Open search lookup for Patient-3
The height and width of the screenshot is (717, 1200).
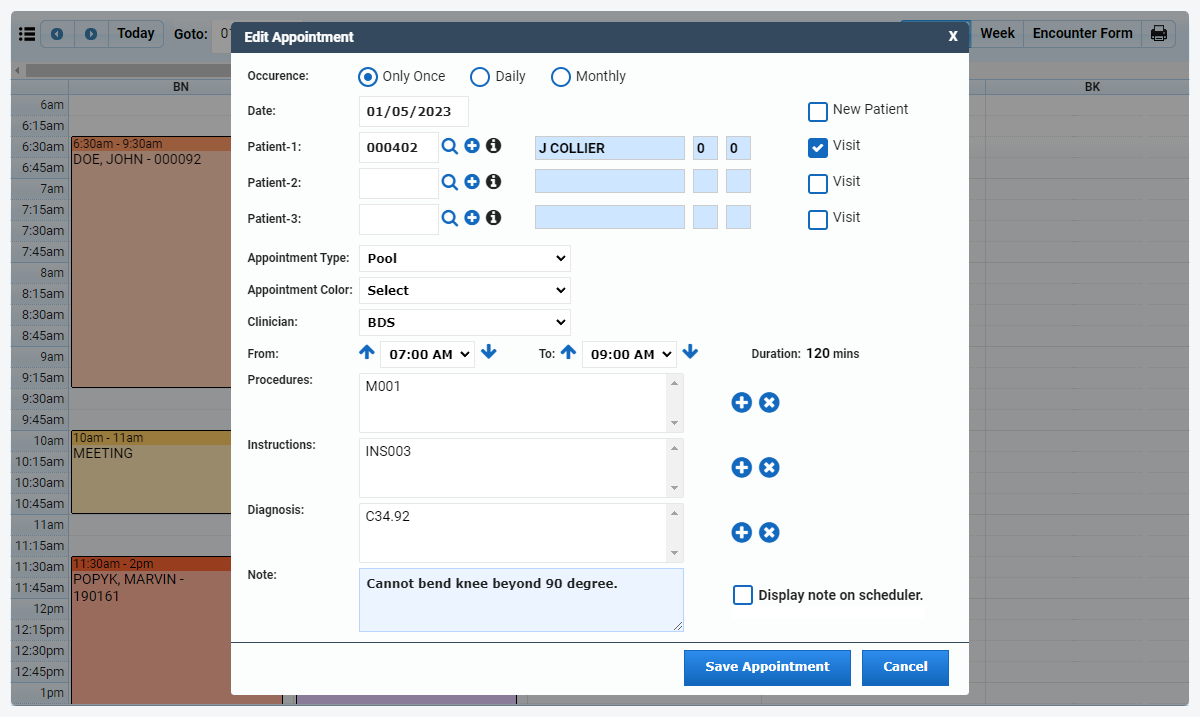tap(449, 217)
